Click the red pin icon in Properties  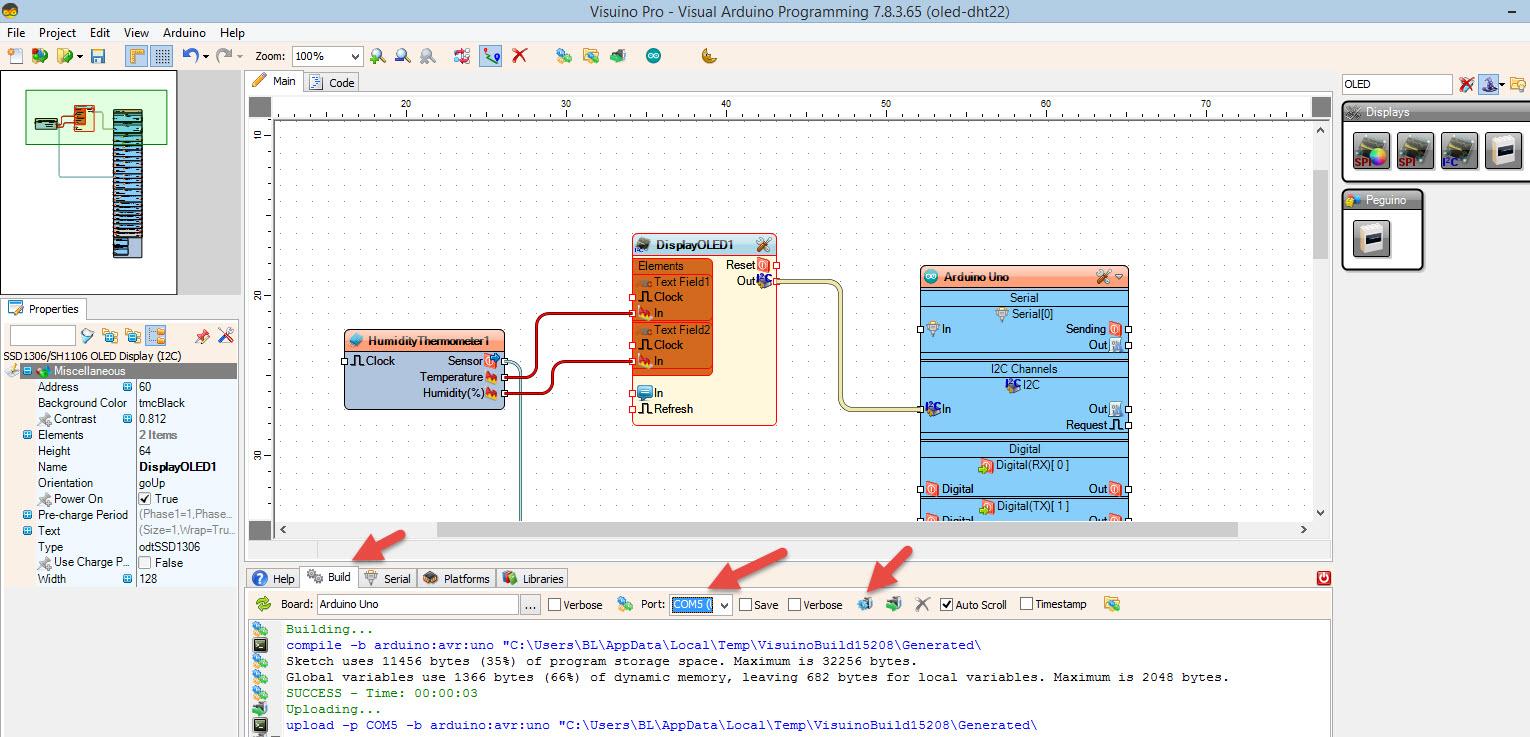tap(203, 336)
